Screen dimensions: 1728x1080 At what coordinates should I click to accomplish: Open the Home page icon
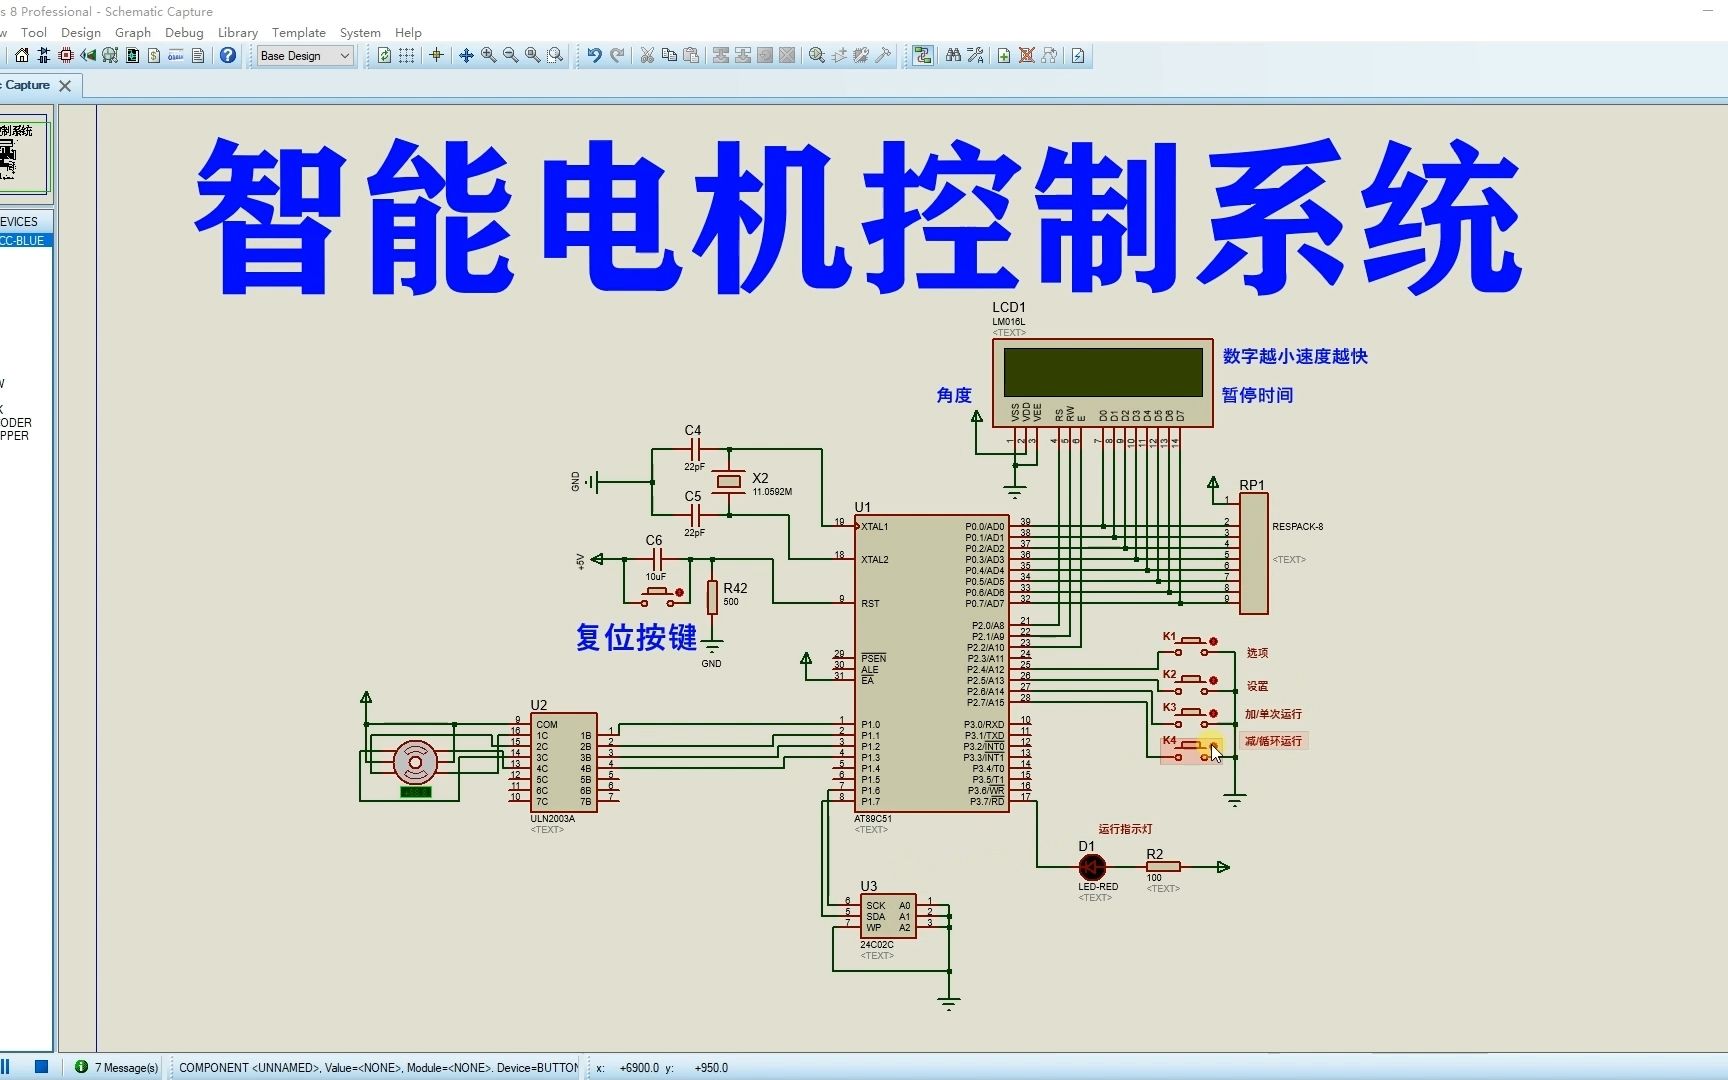[x=22, y=56]
